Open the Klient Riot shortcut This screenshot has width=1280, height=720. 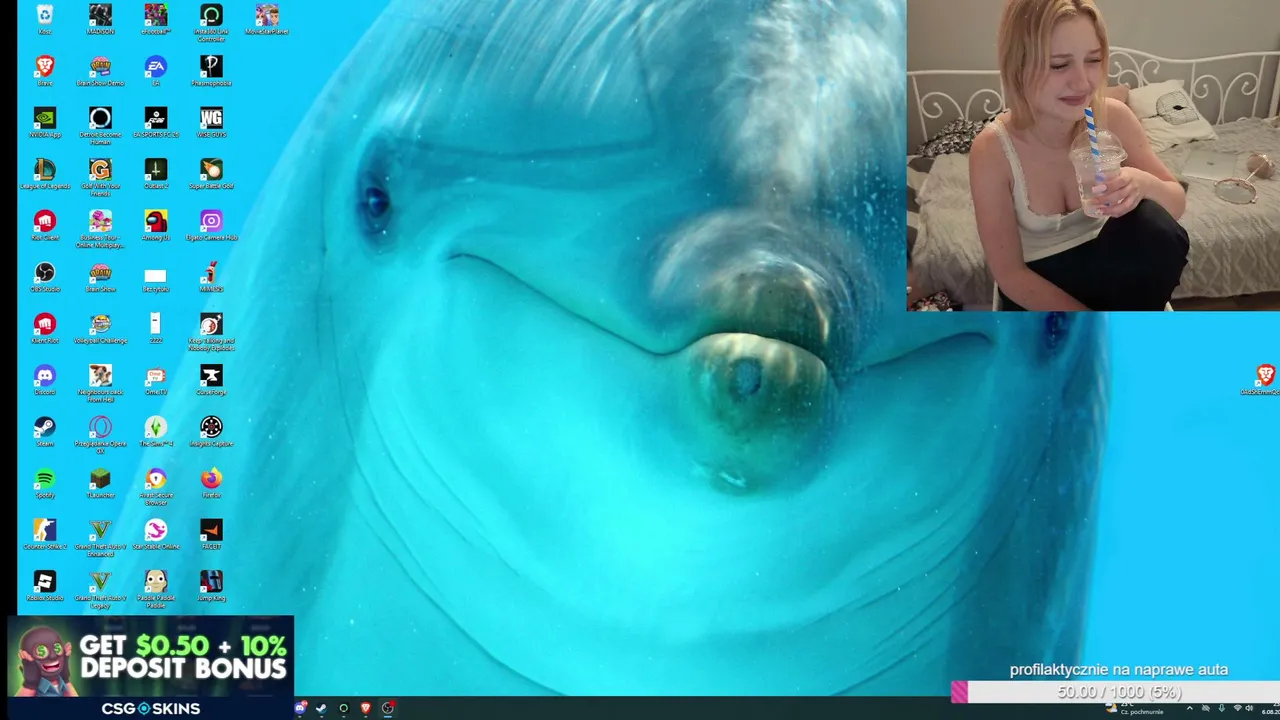click(x=44, y=328)
